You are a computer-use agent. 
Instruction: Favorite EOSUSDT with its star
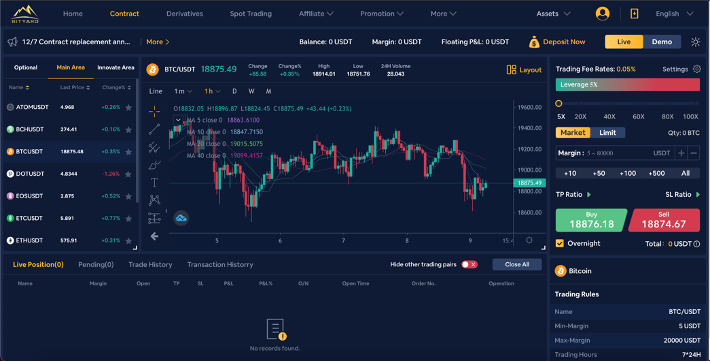(129, 196)
